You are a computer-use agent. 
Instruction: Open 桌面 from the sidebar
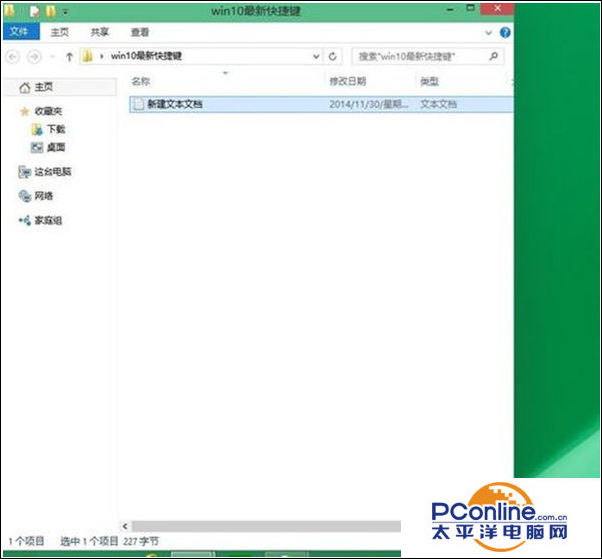coord(55,147)
